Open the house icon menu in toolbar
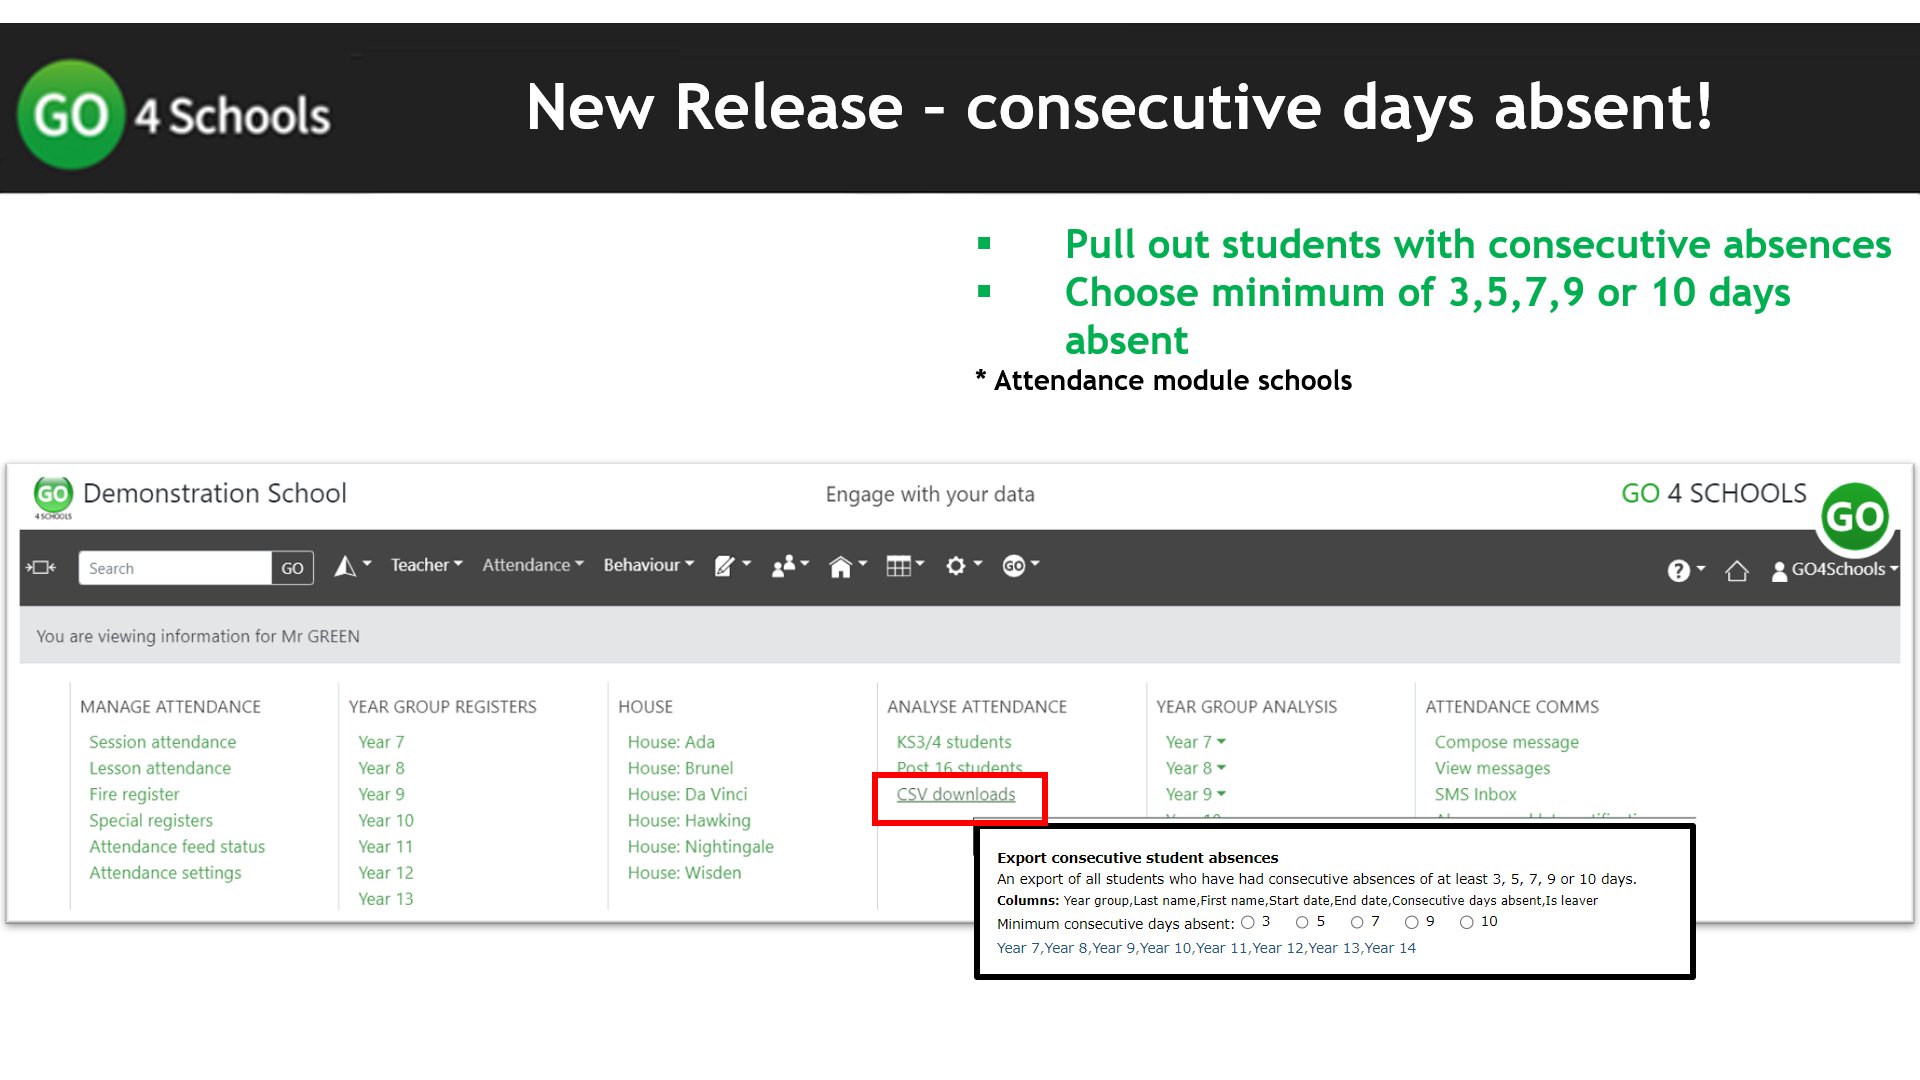Image resolution: width=1920 pixels, height=1080 pixels. pyautogui.click(x=848, y=567)
